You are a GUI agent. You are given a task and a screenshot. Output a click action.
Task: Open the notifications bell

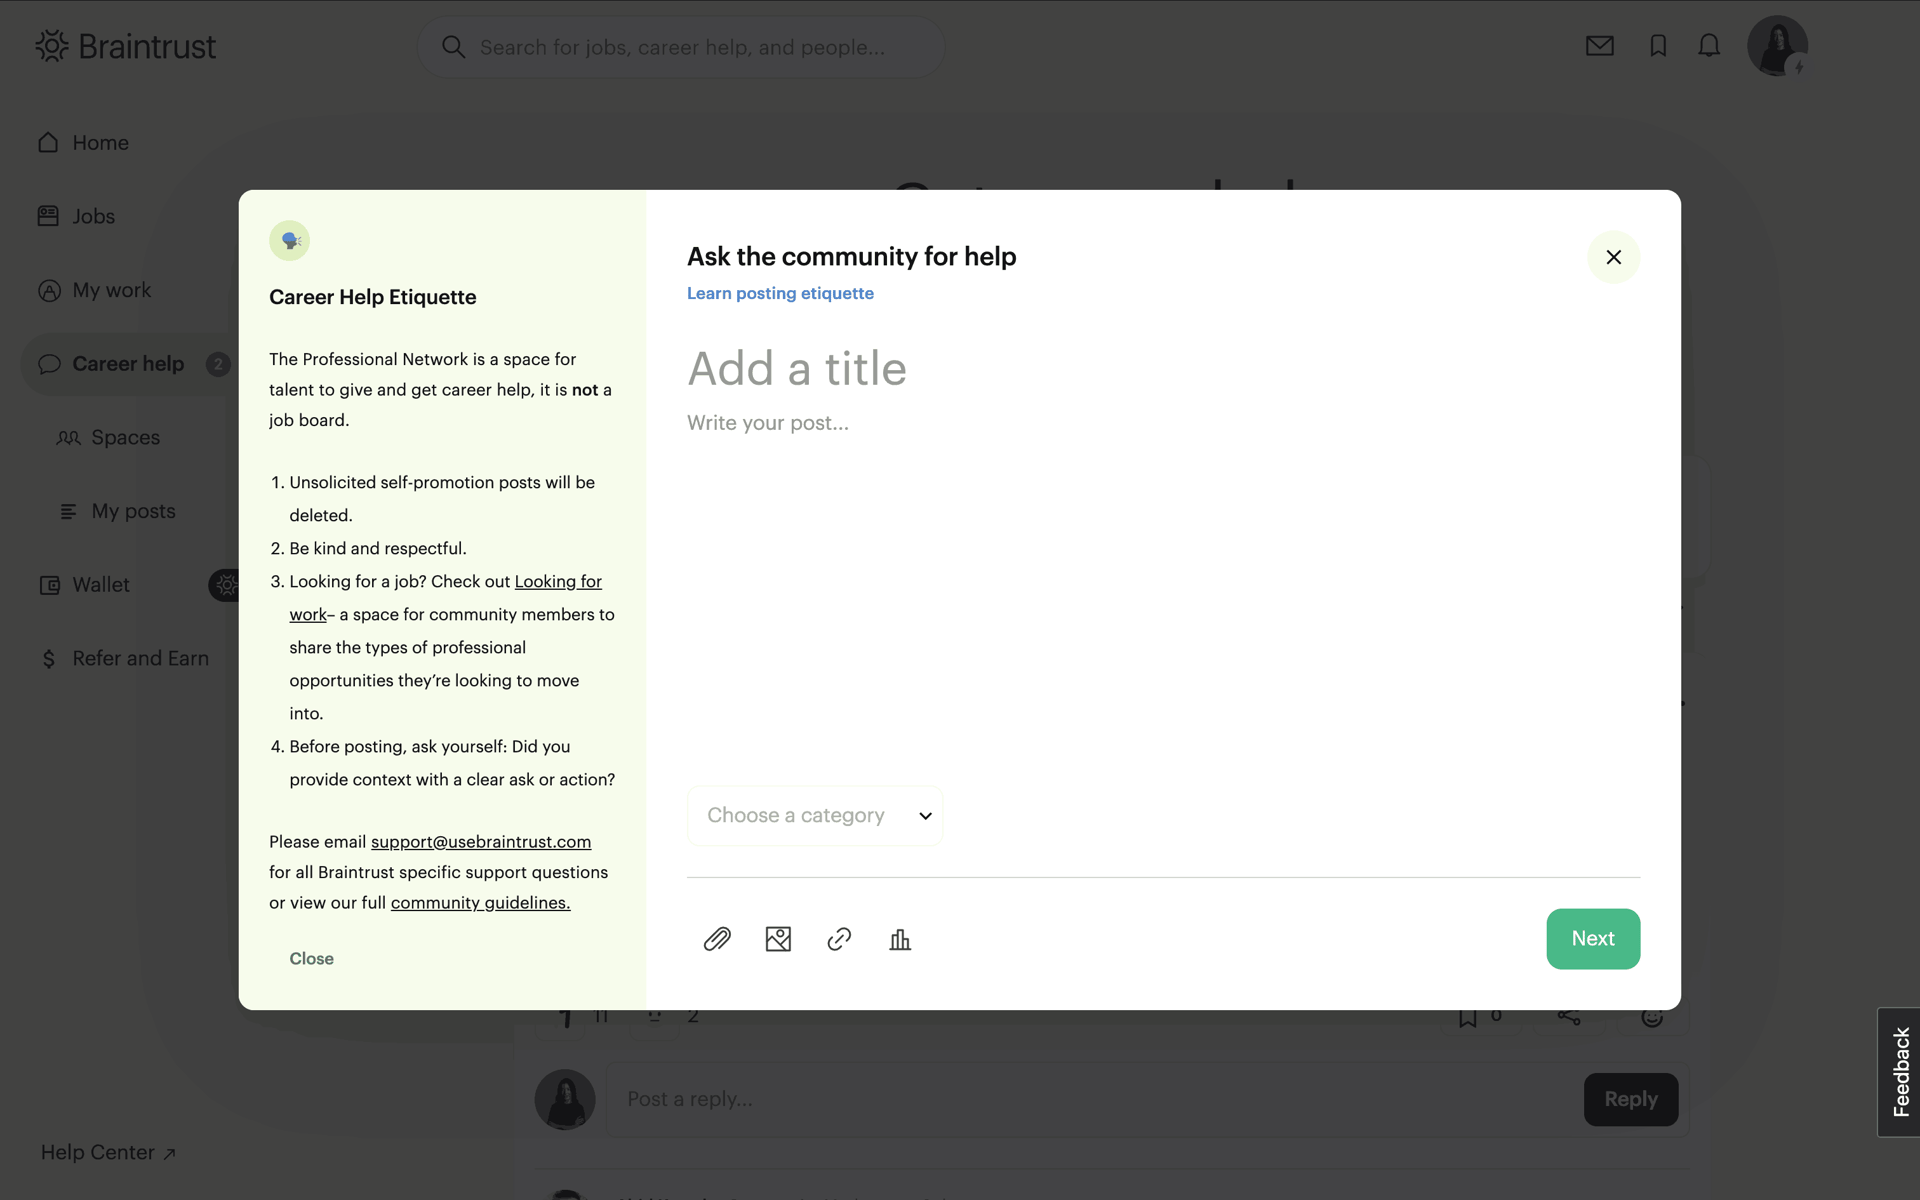pyautogui.click(x=1709, y=46)
